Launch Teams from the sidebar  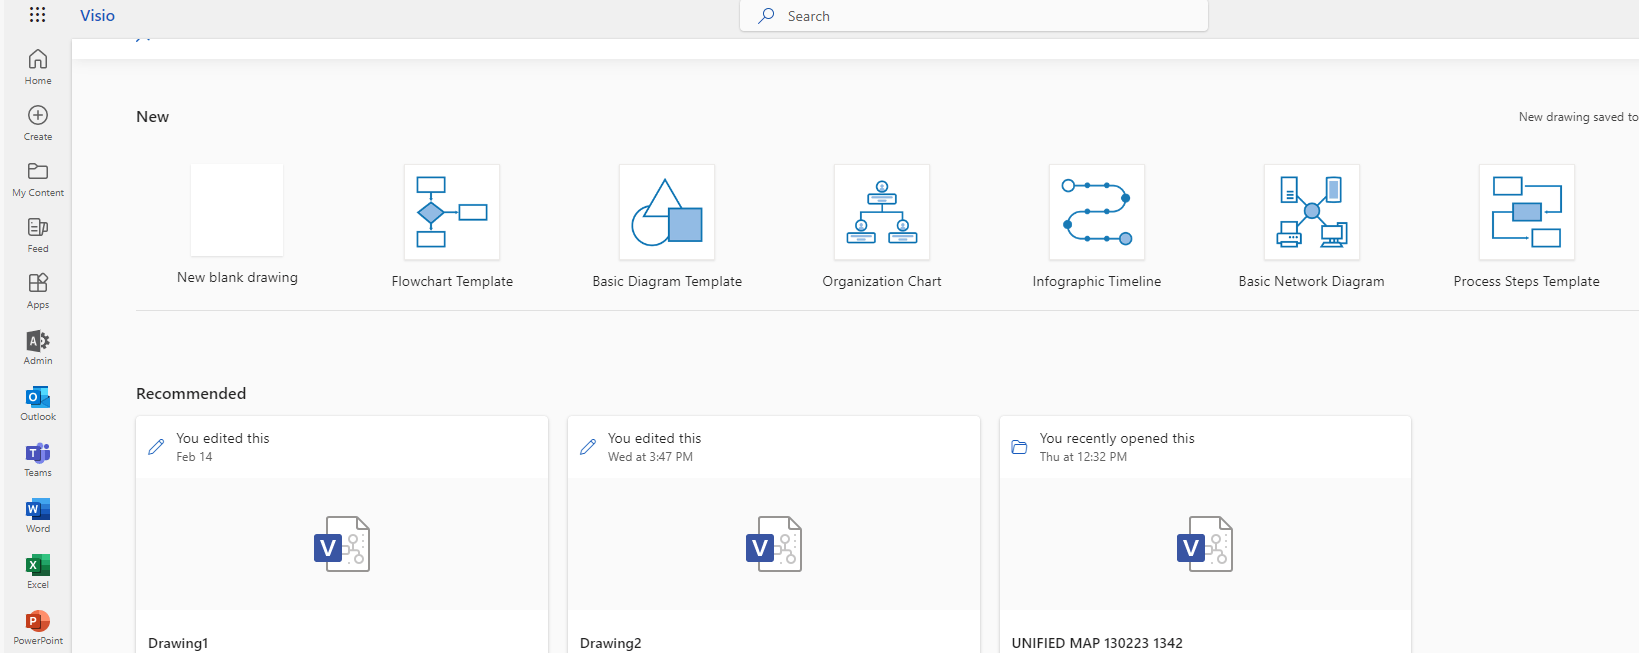pos(38,458)
